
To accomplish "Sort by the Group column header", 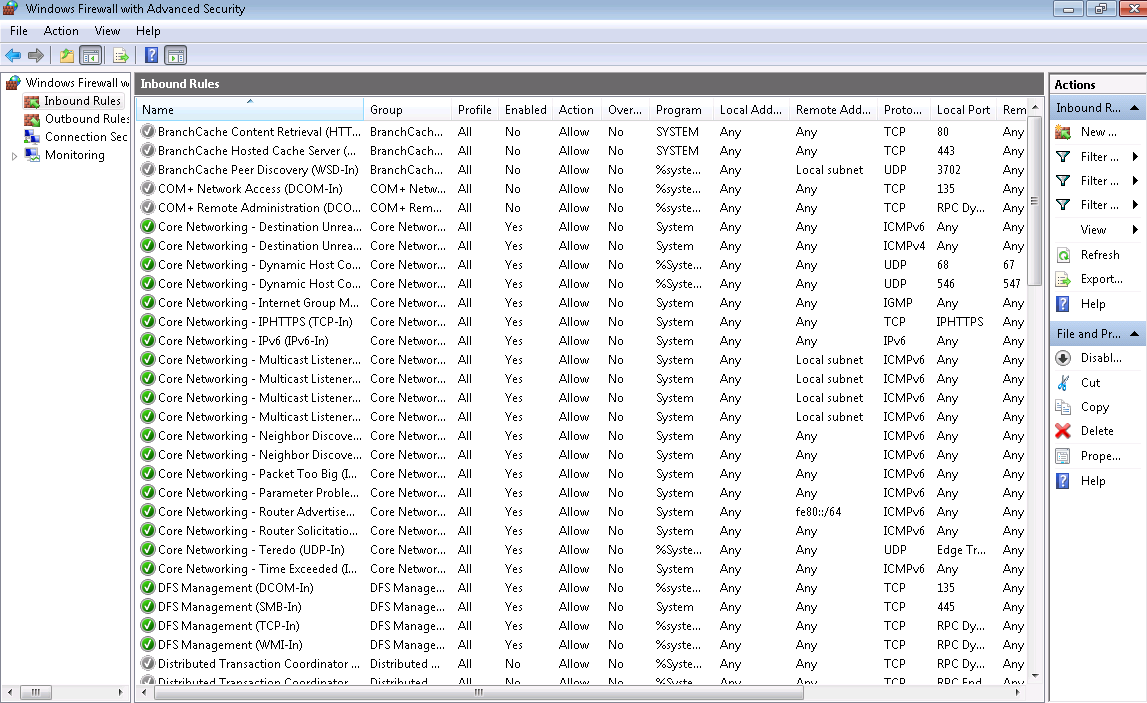I will coord(408,110).
